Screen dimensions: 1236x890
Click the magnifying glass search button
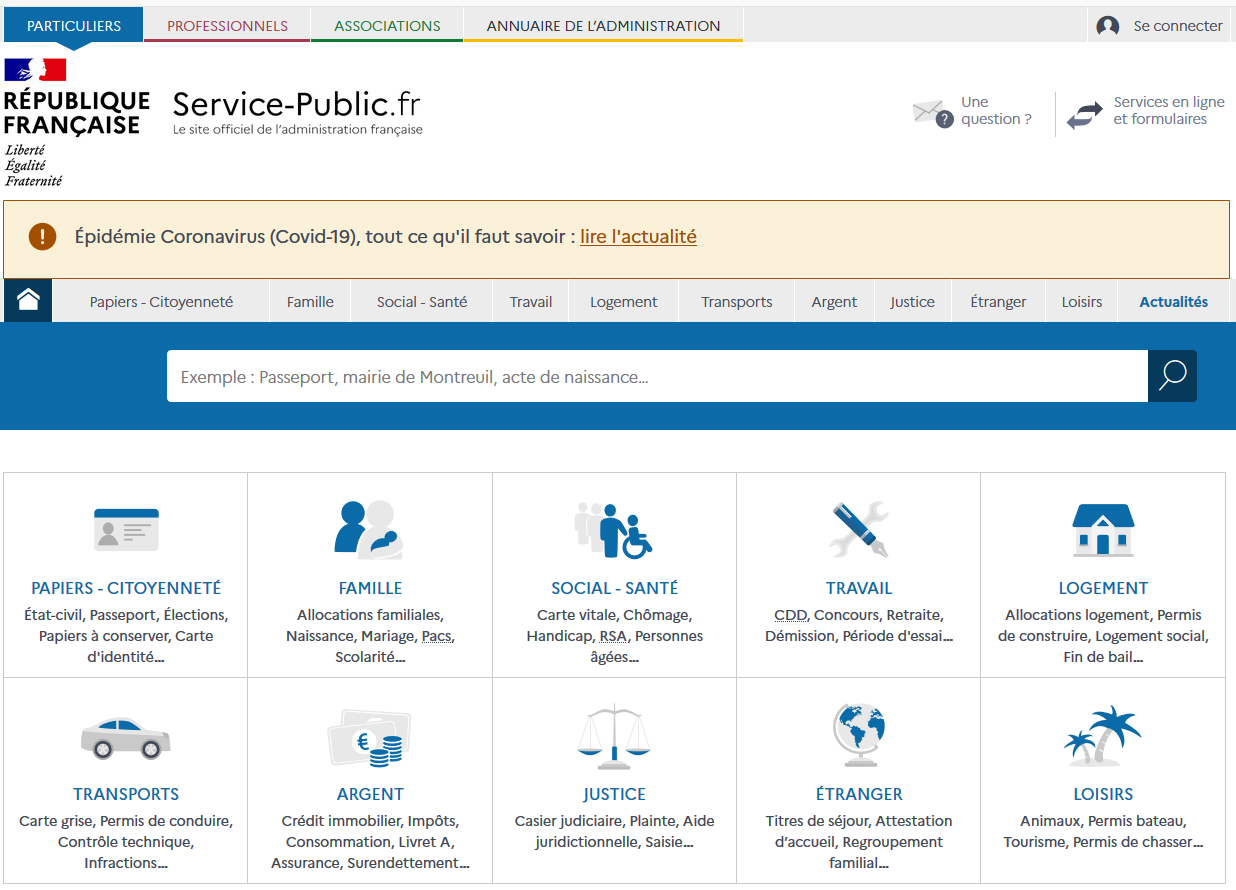click(x=1172, y=376)
